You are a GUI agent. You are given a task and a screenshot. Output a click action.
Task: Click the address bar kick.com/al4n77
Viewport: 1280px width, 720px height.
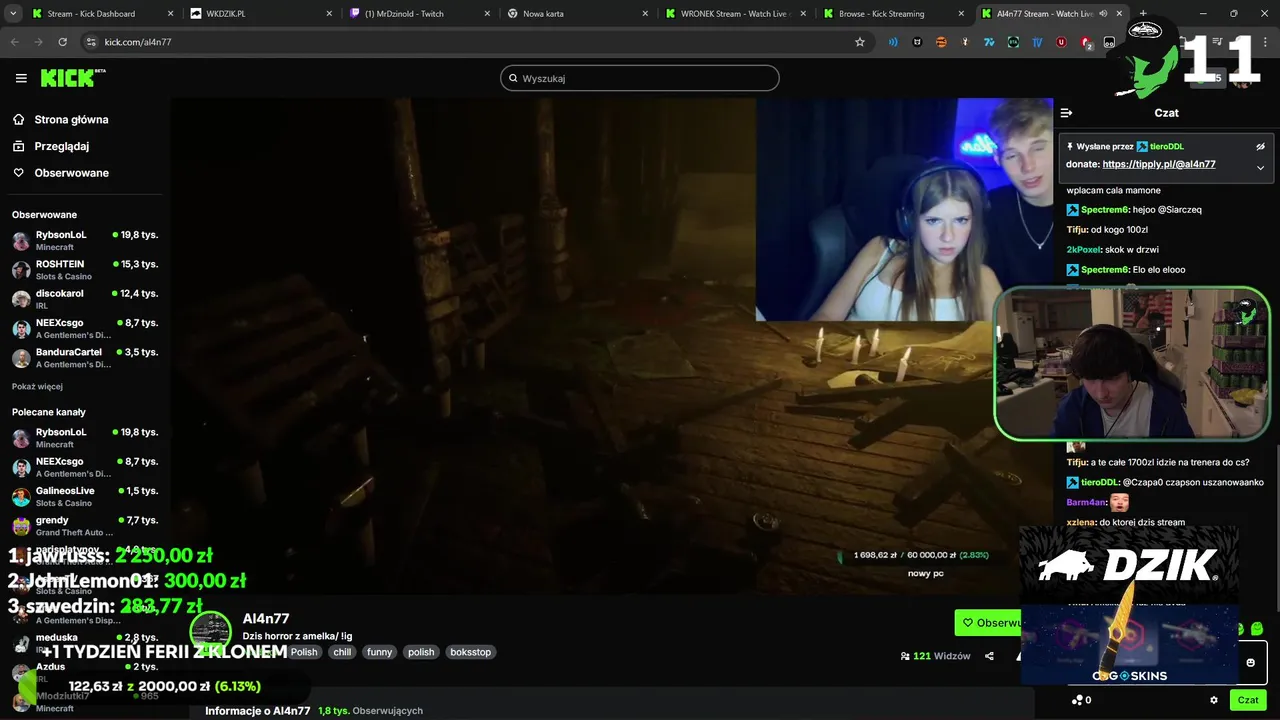point(138,42)
